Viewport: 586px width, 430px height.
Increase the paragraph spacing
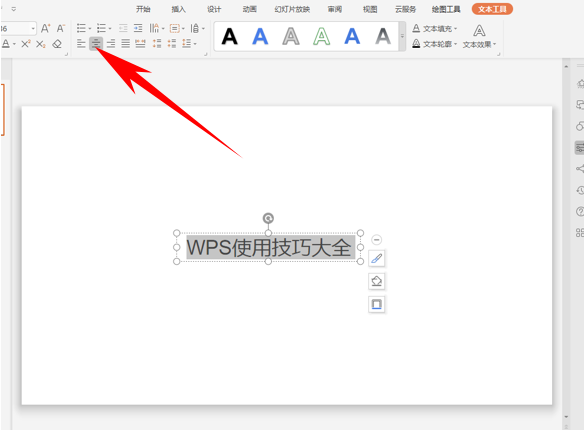tap(157, 44)
